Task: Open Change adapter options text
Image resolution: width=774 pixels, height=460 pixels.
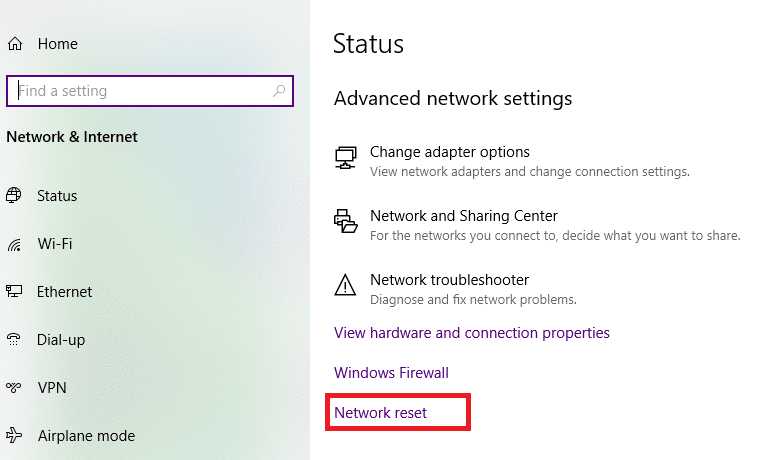Action: tap(449, 152)
